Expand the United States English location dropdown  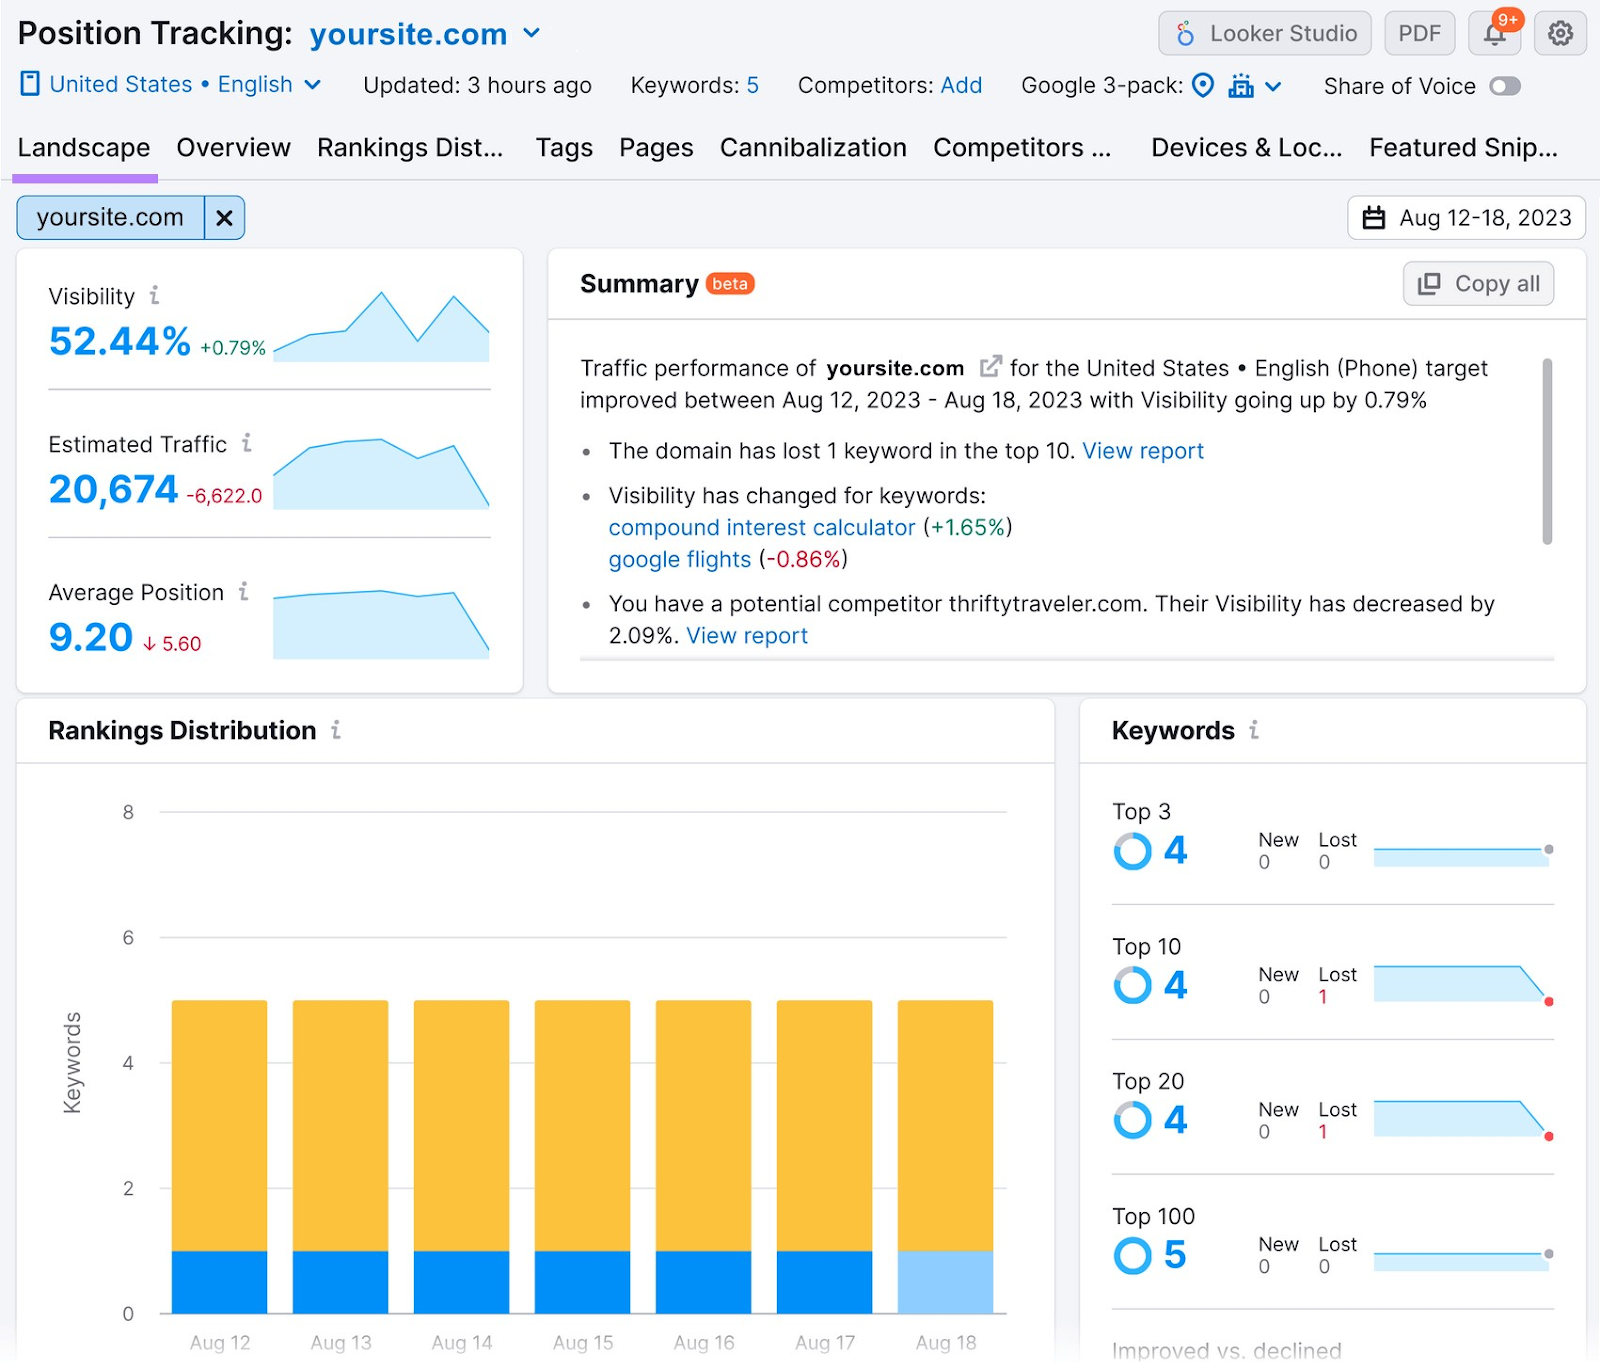[313, 85]
